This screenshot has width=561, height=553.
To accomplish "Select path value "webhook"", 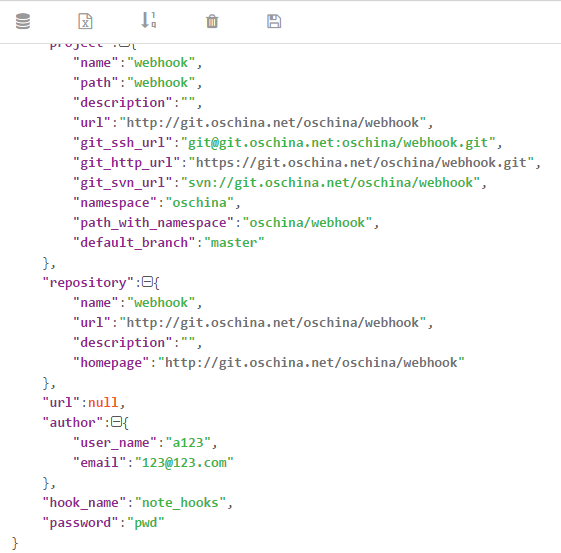I will [161, 83].
